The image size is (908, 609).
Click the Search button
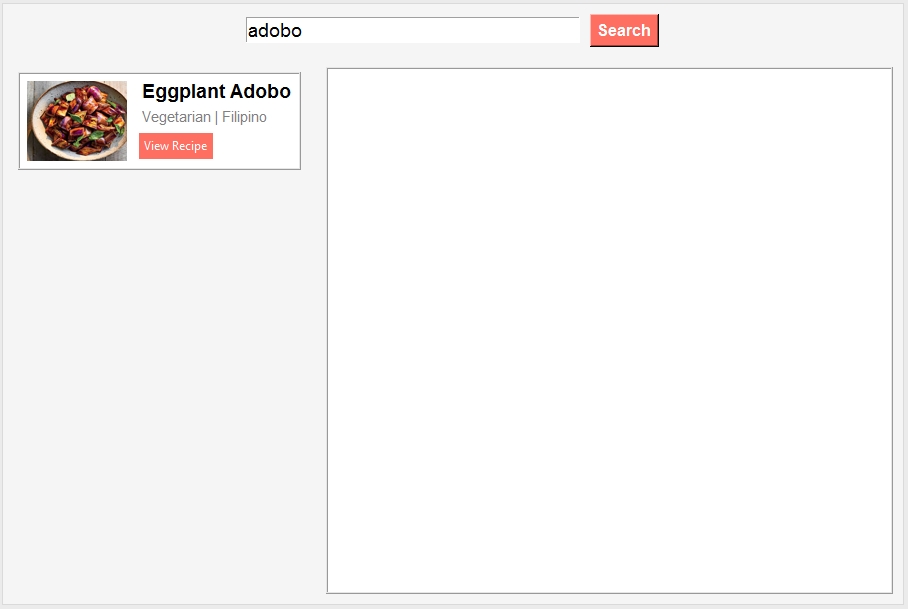click(x=624, y=30)
